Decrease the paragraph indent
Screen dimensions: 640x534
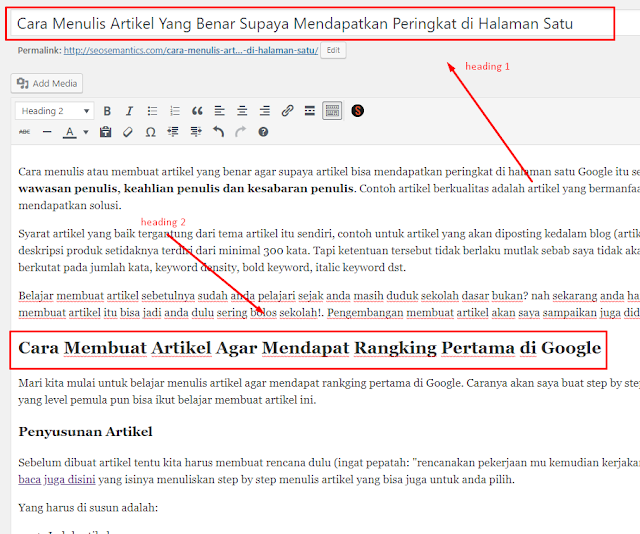(173, 132)
